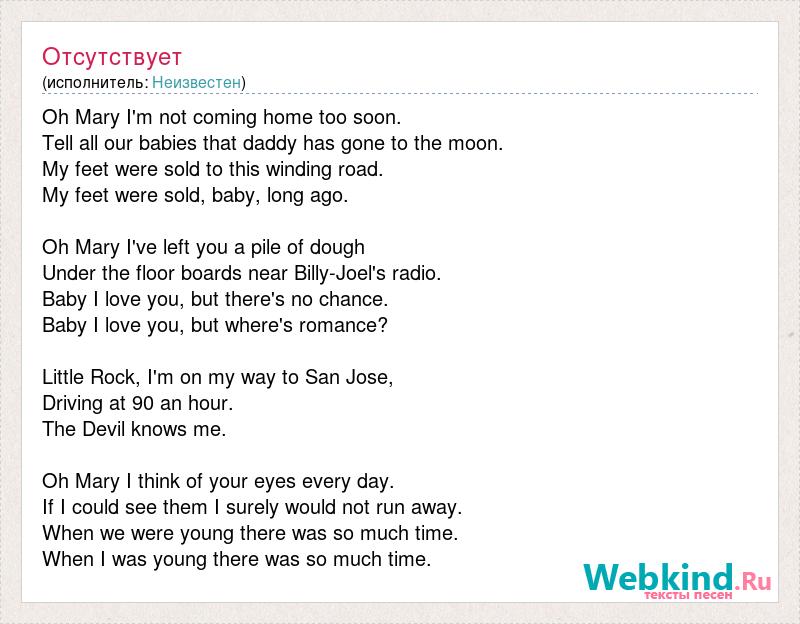The image size is (800, 624).
Task: Click the line 'If I could see them I surely would'
Action: [253, 508]
